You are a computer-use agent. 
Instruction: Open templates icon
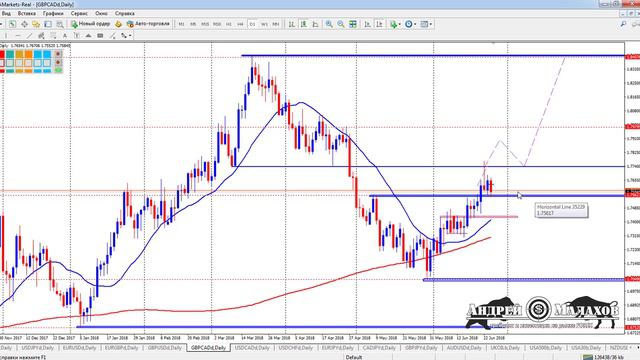click(424, 24)
